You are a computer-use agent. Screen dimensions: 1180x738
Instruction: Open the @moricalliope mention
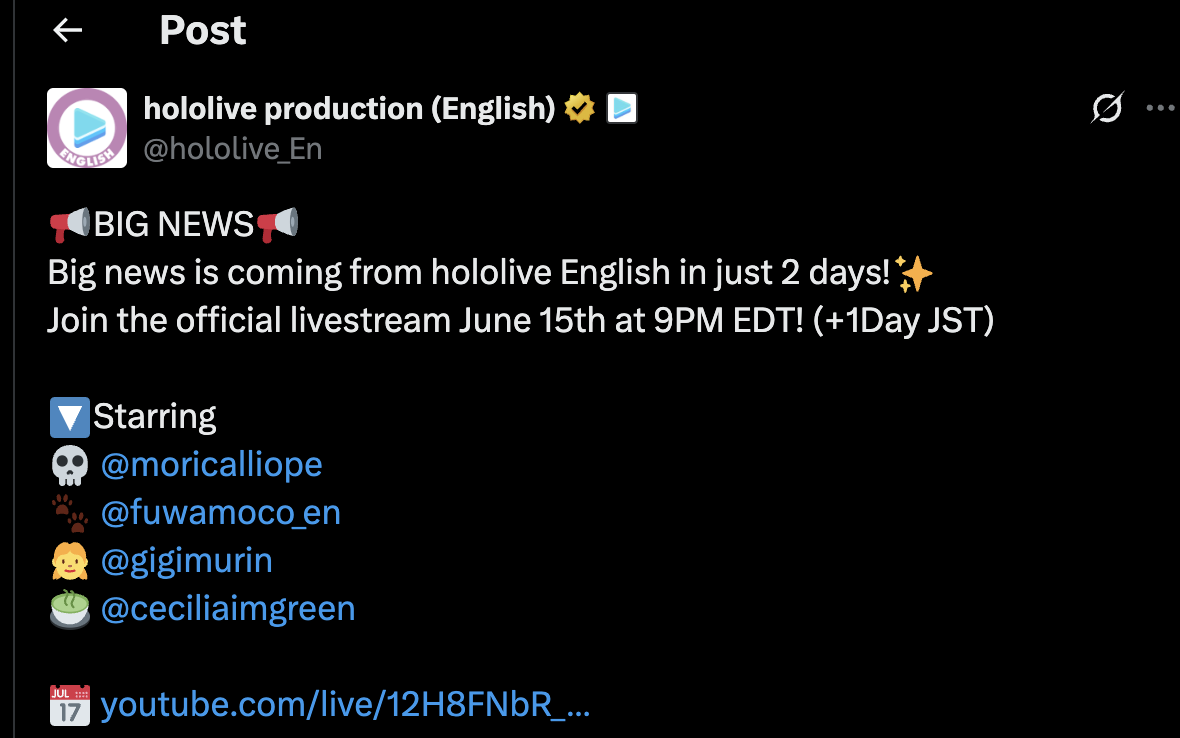212,464
